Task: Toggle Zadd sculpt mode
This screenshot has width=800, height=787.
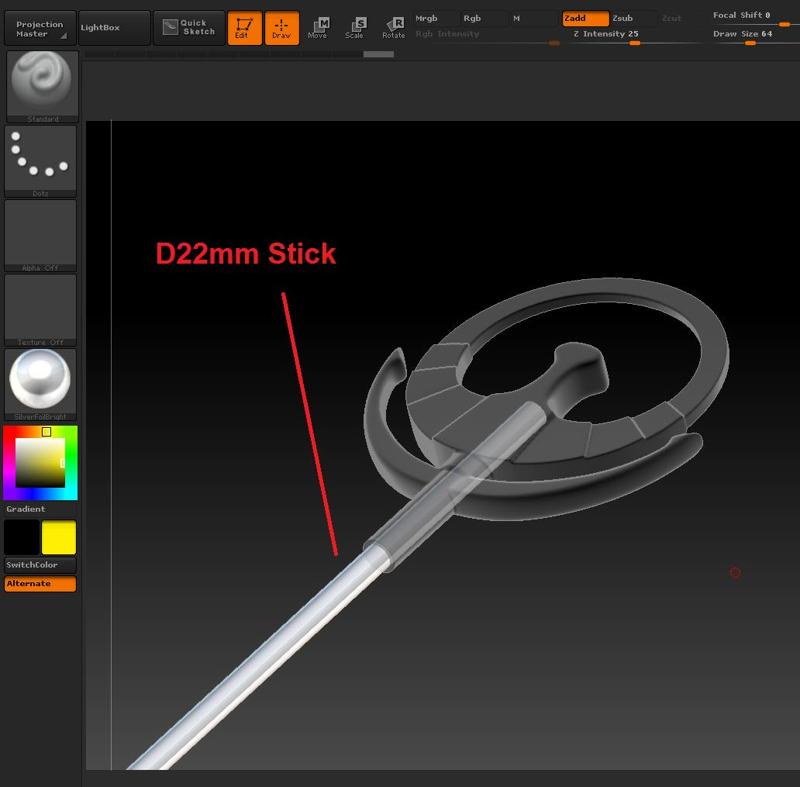Action: click(585, 18)
